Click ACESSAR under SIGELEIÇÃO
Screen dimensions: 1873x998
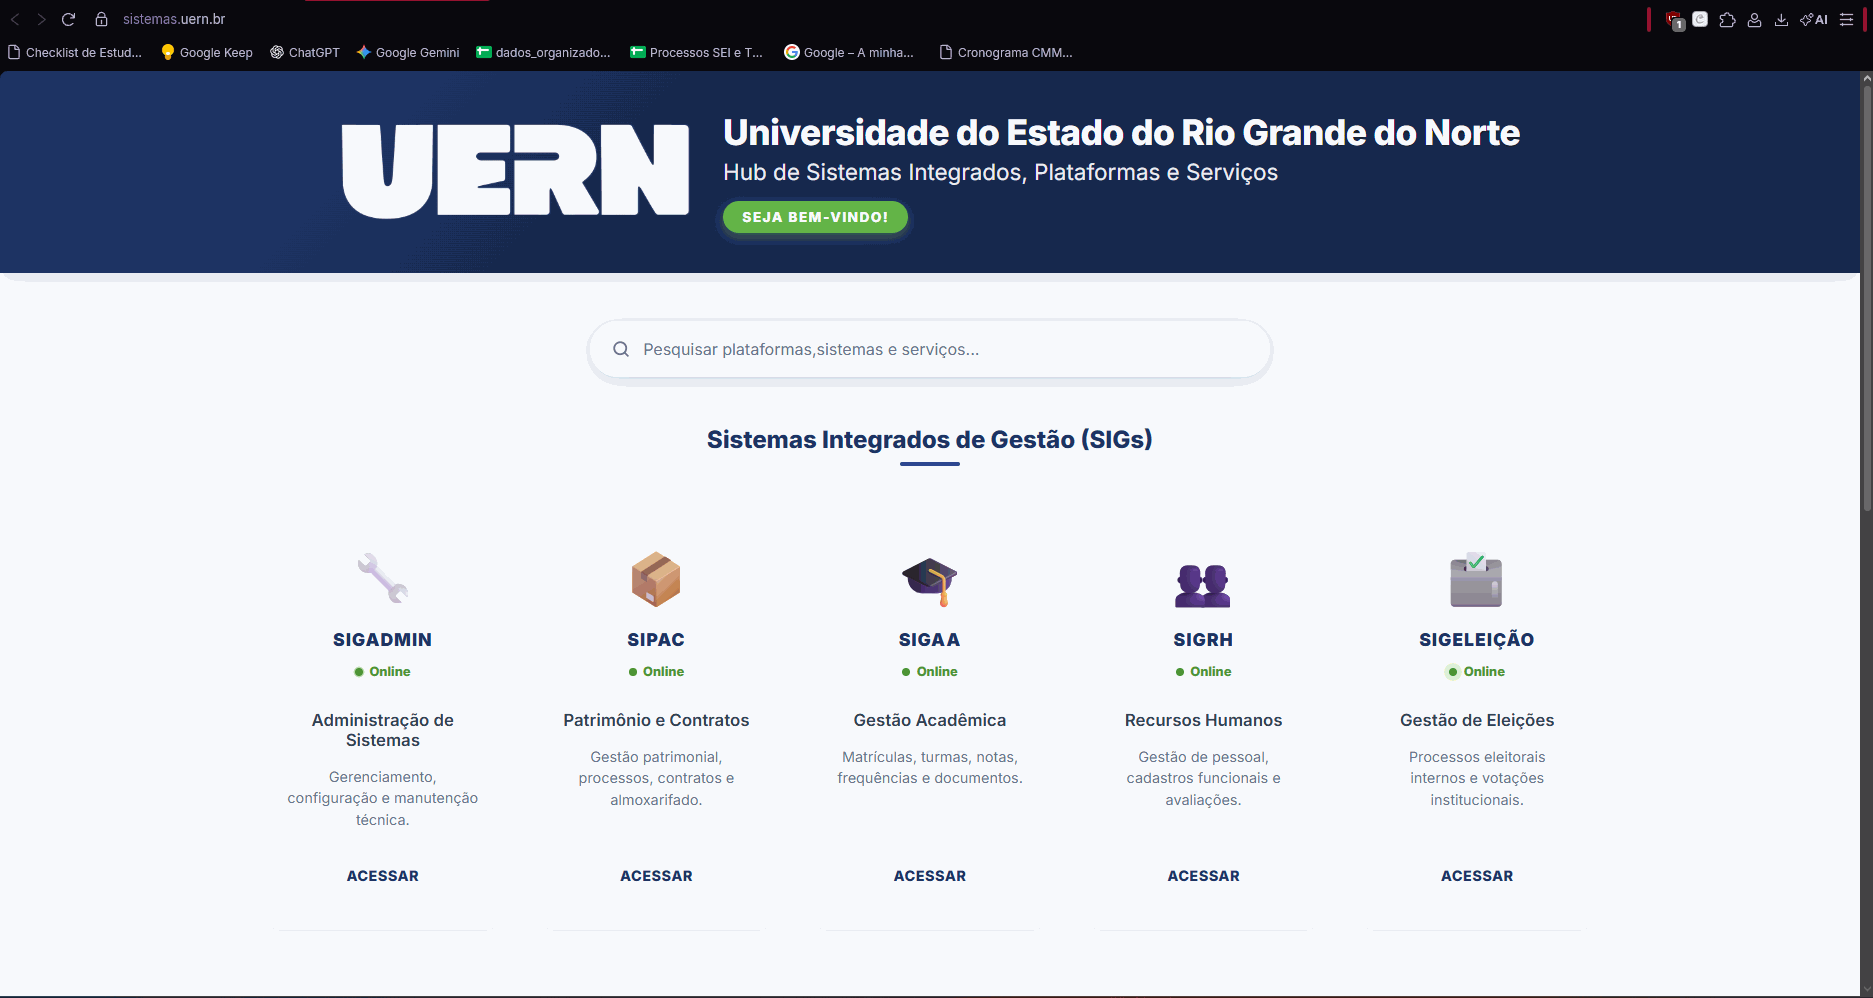1477,876
